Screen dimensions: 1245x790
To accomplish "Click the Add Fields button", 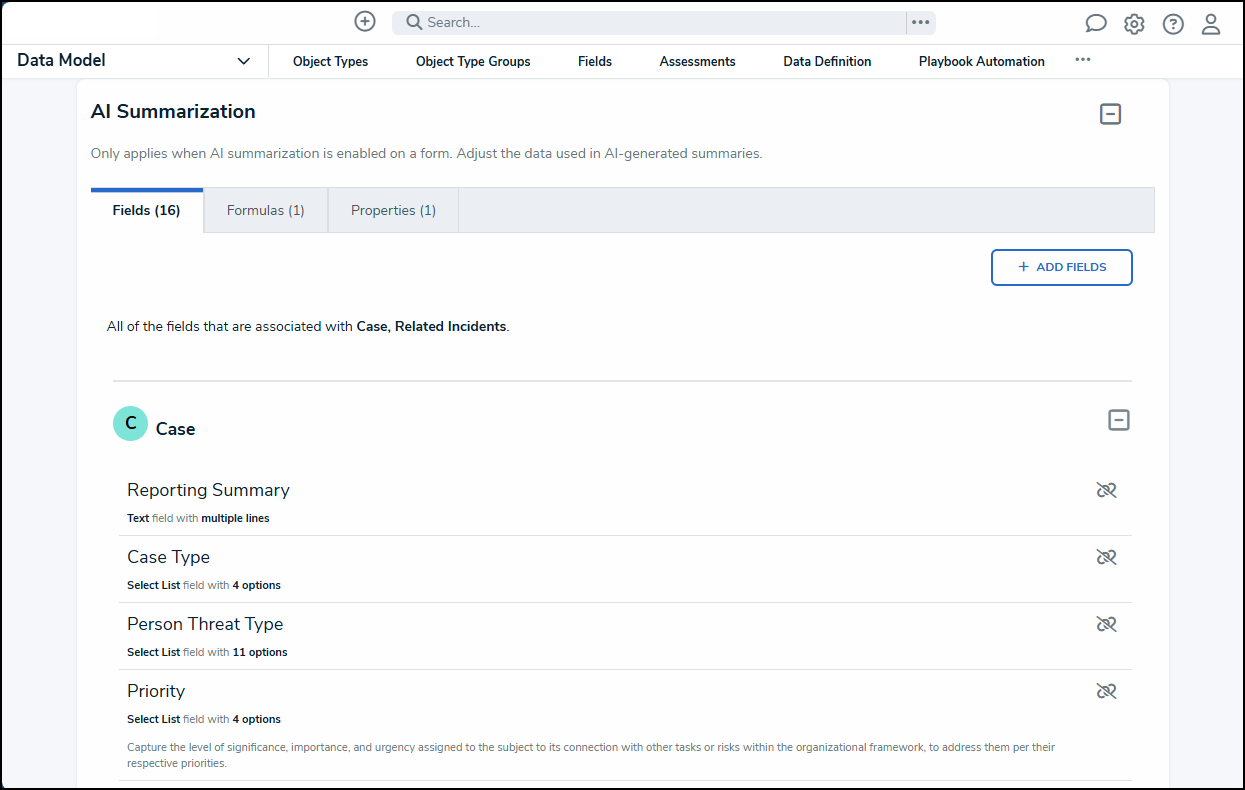I will [1062, 267].
